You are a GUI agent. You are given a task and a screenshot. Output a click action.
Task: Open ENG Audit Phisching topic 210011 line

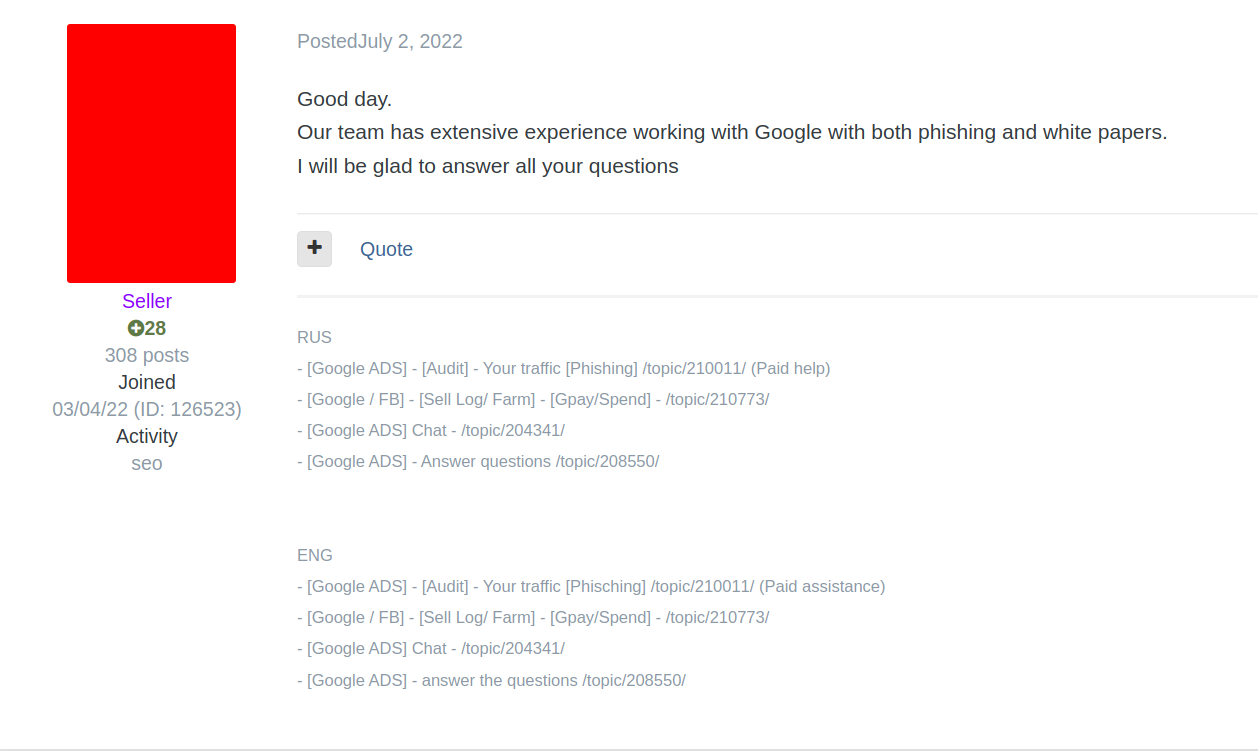tap(591, 586)
